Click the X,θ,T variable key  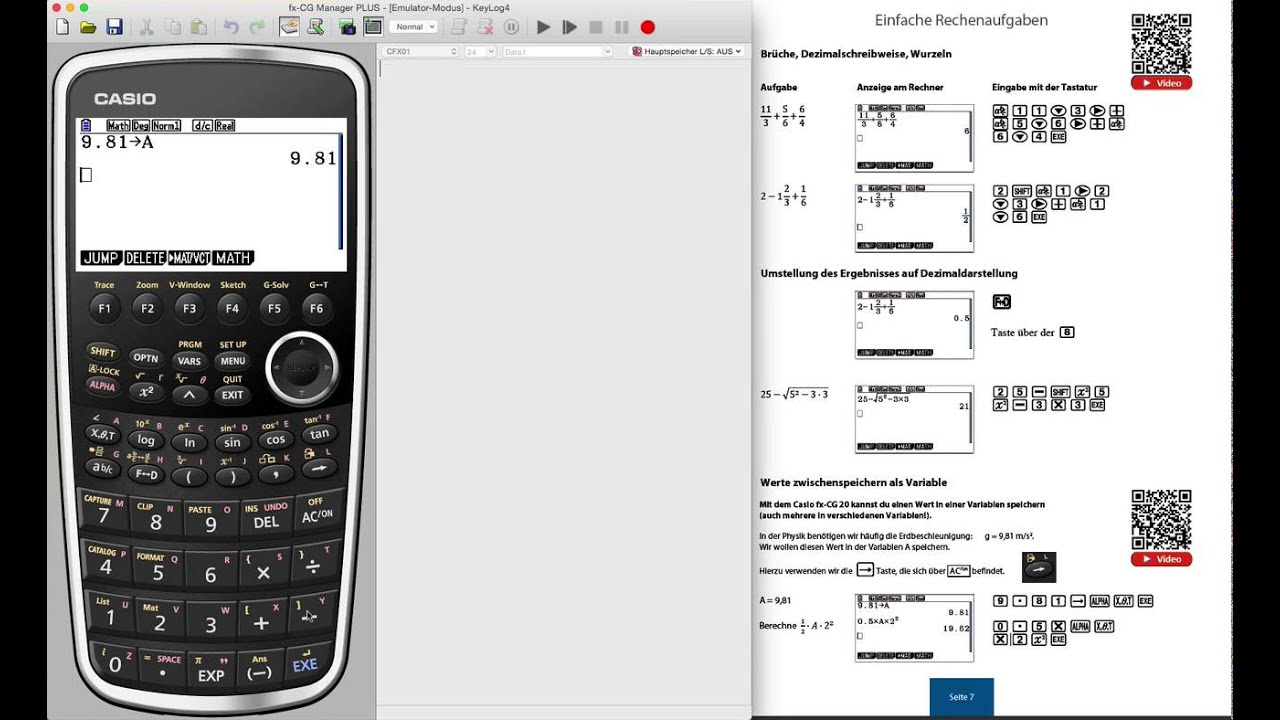(x=102, y=434)
